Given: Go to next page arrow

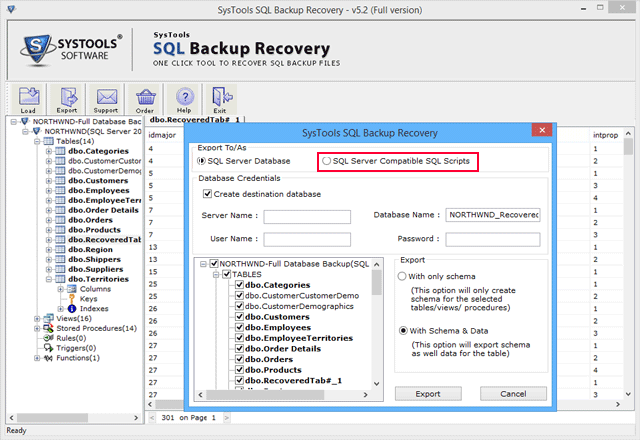Looking at the screenshot, I should point(227,418).
